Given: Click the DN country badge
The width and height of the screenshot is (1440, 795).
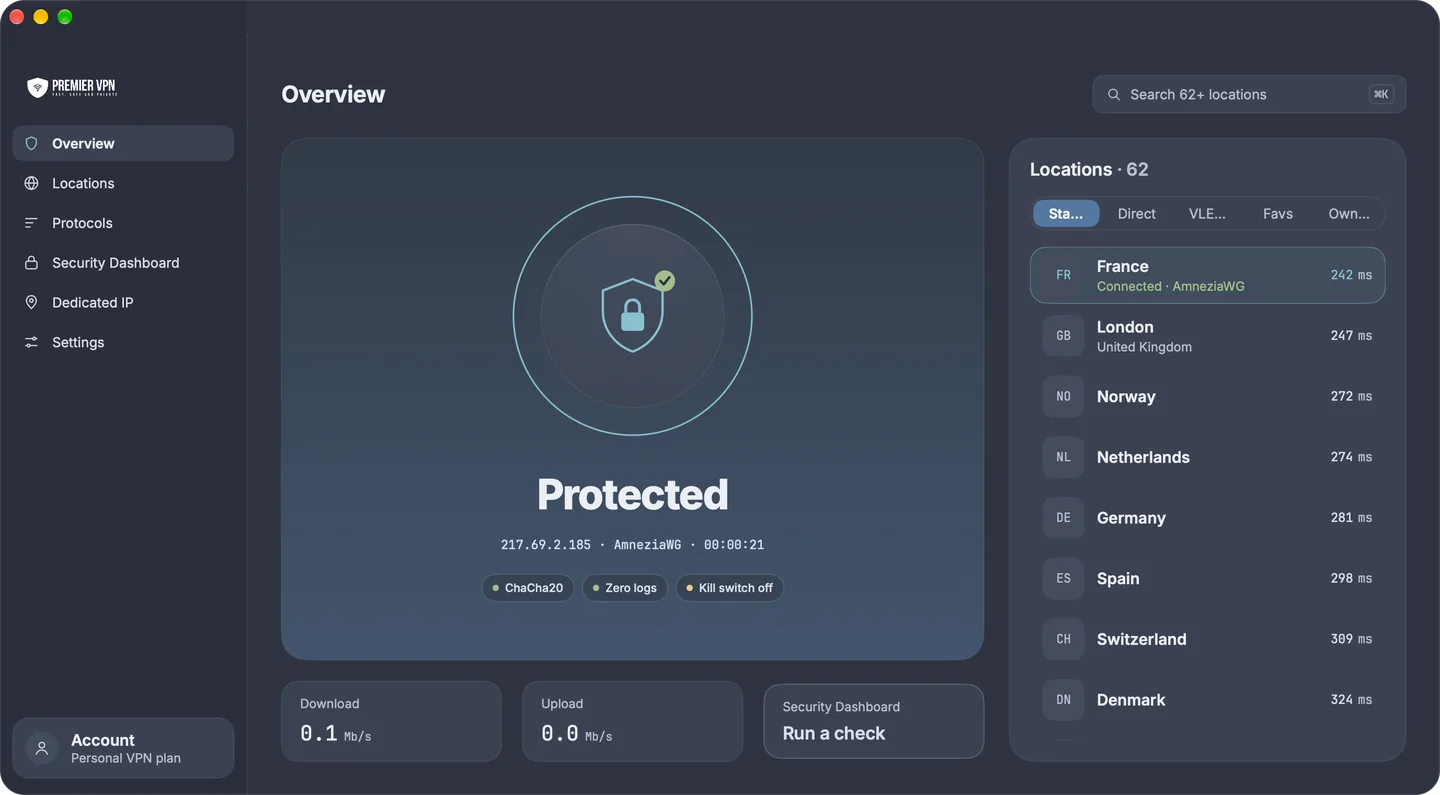Looking at the screenshot, I should point(1063,700).
